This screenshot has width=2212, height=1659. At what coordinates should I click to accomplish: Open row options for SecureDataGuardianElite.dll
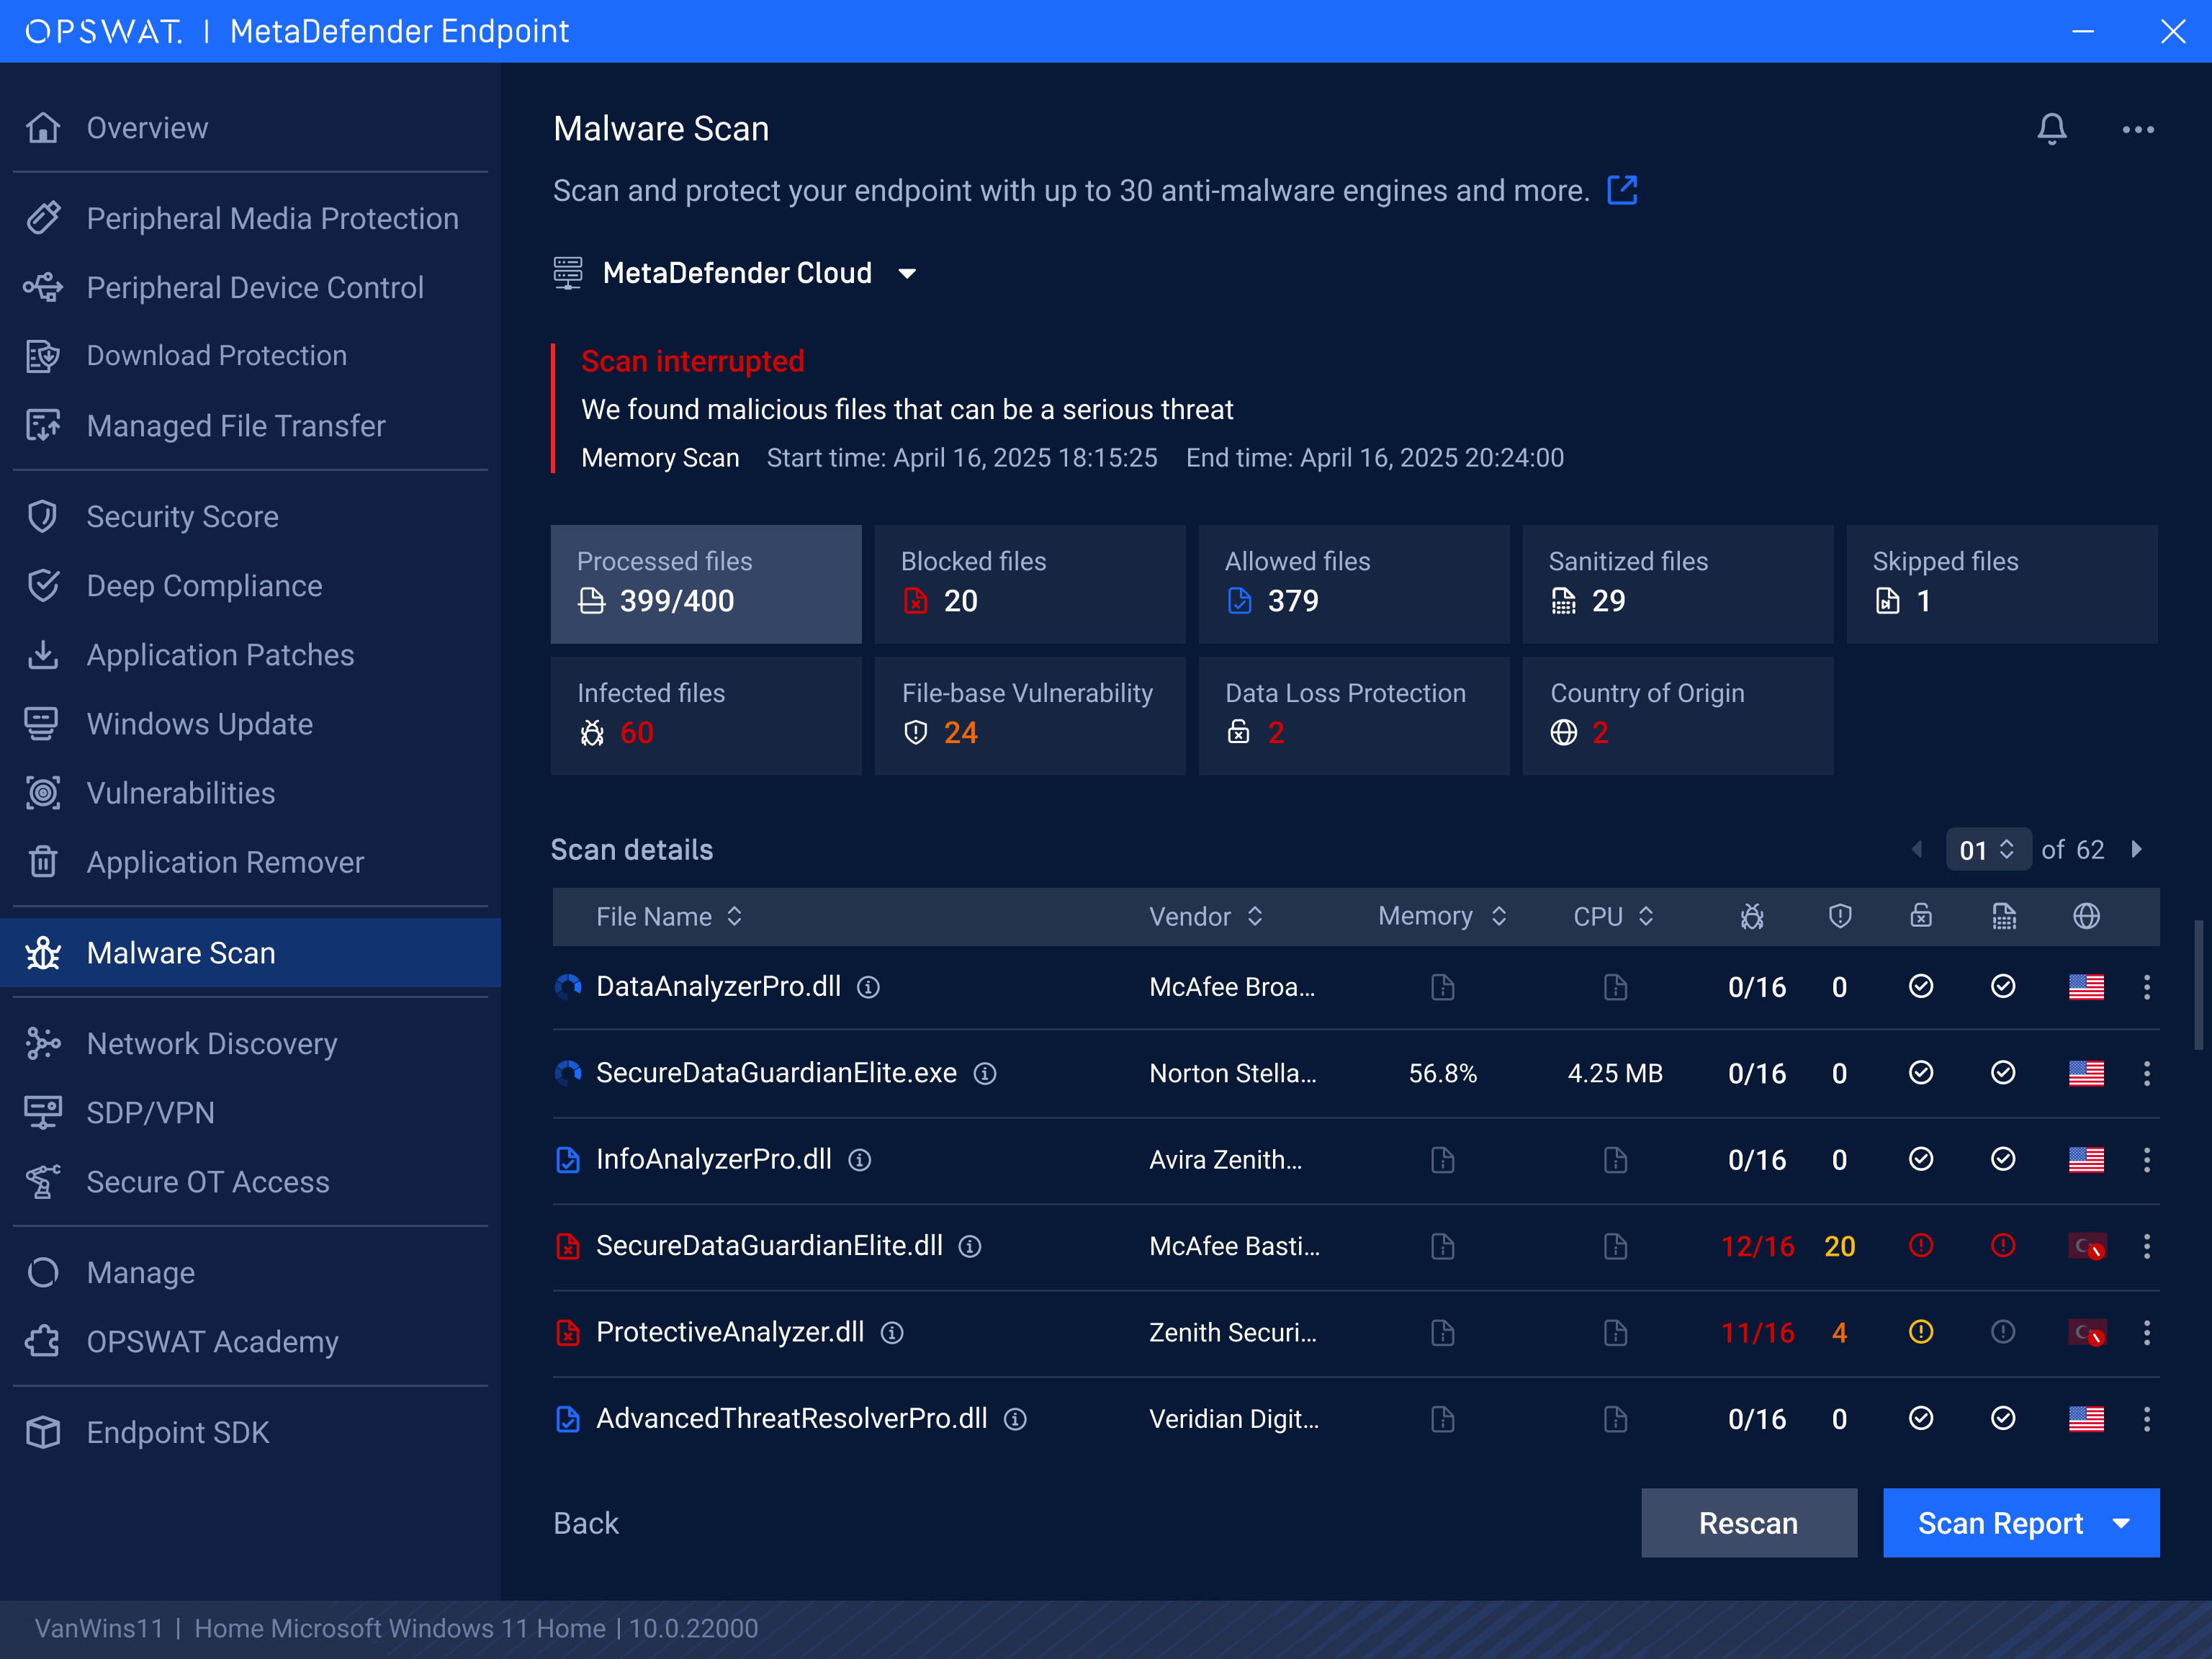[2146, 1246]
